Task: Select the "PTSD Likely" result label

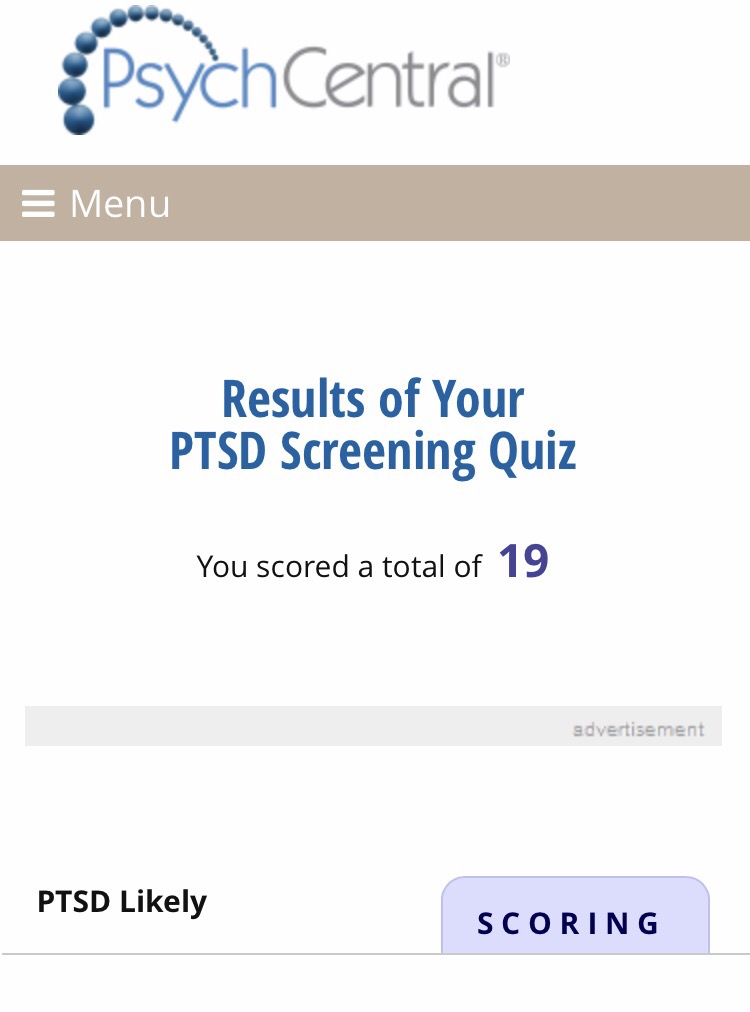Action: click(122, 902)
